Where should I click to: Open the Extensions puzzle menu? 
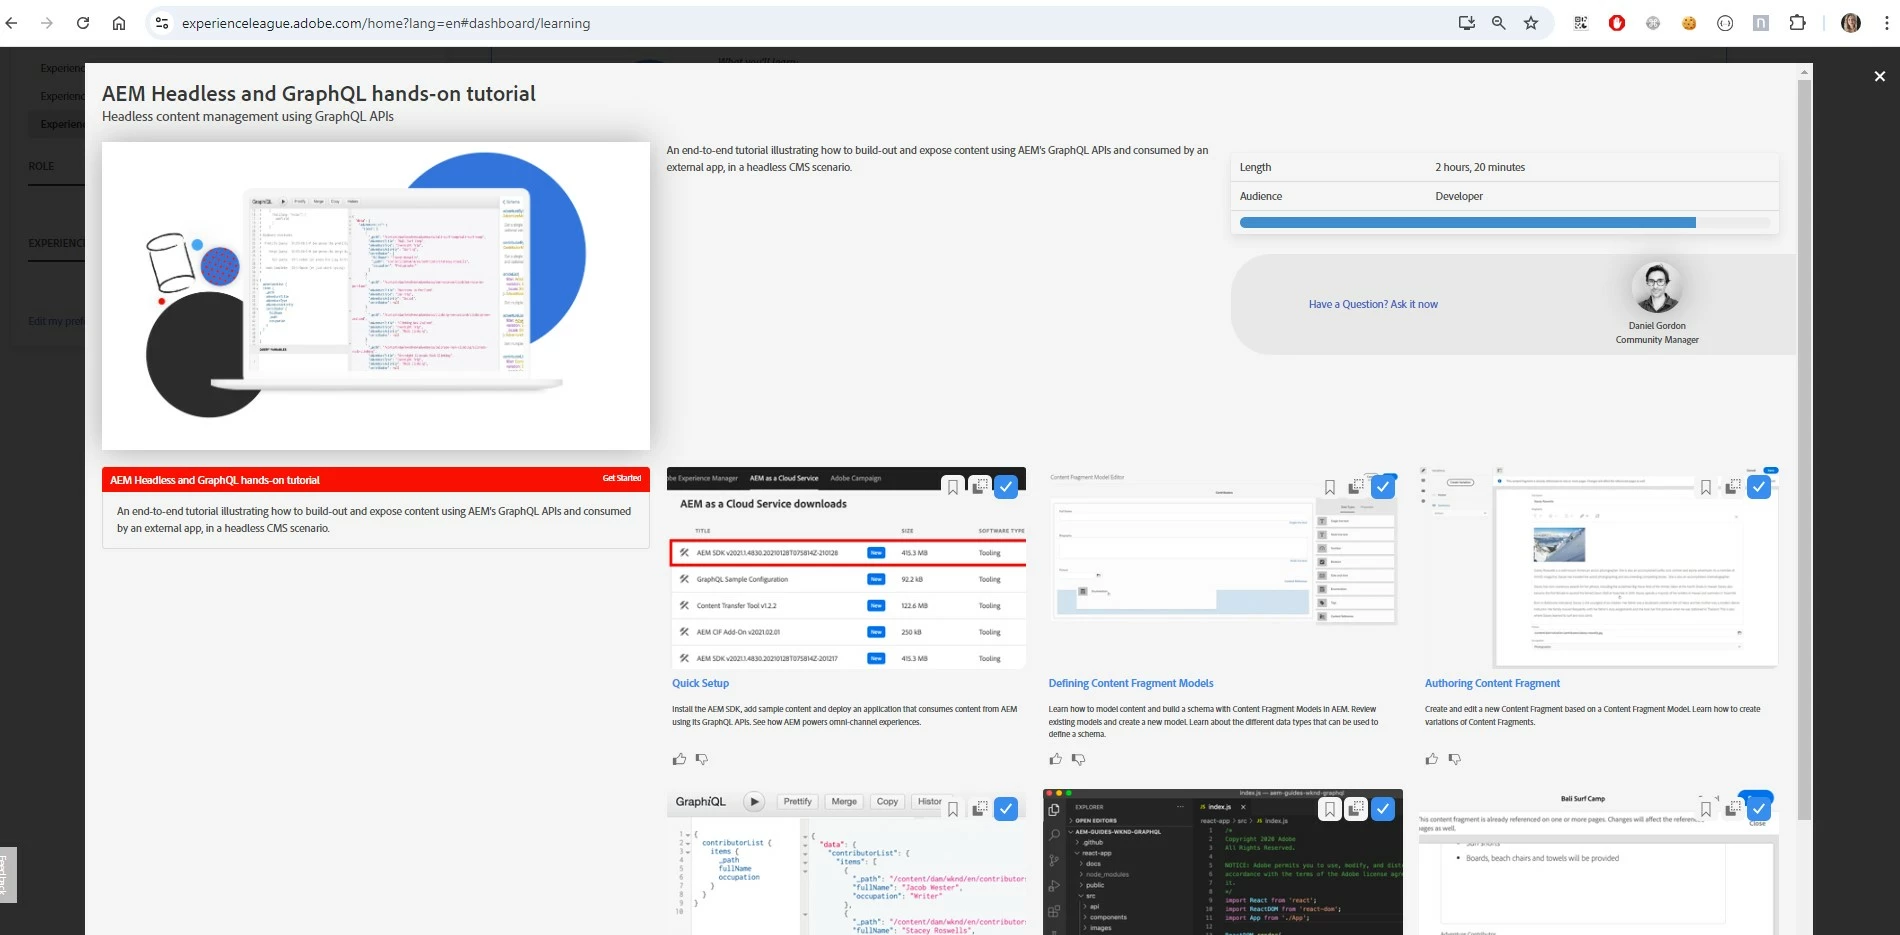1797,23
